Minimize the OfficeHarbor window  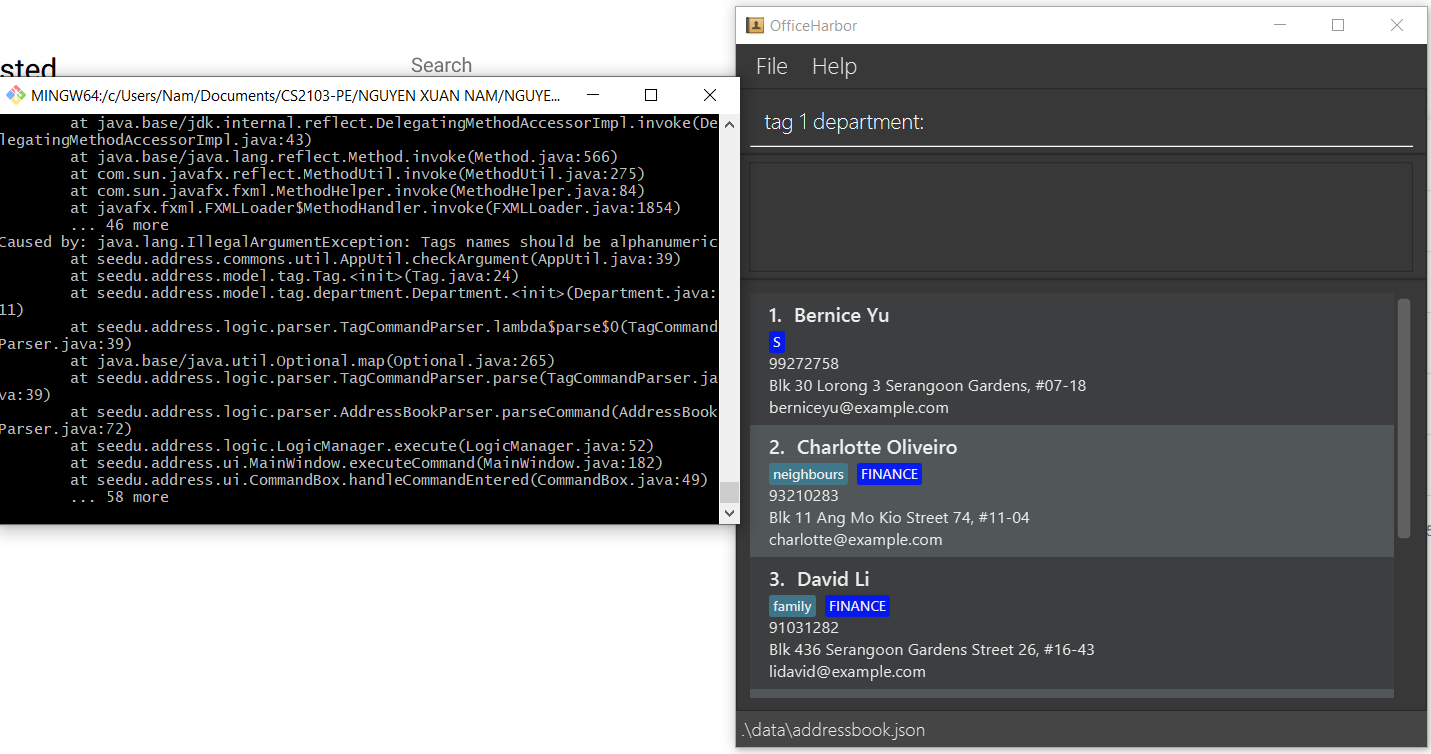pos(1279,25)
